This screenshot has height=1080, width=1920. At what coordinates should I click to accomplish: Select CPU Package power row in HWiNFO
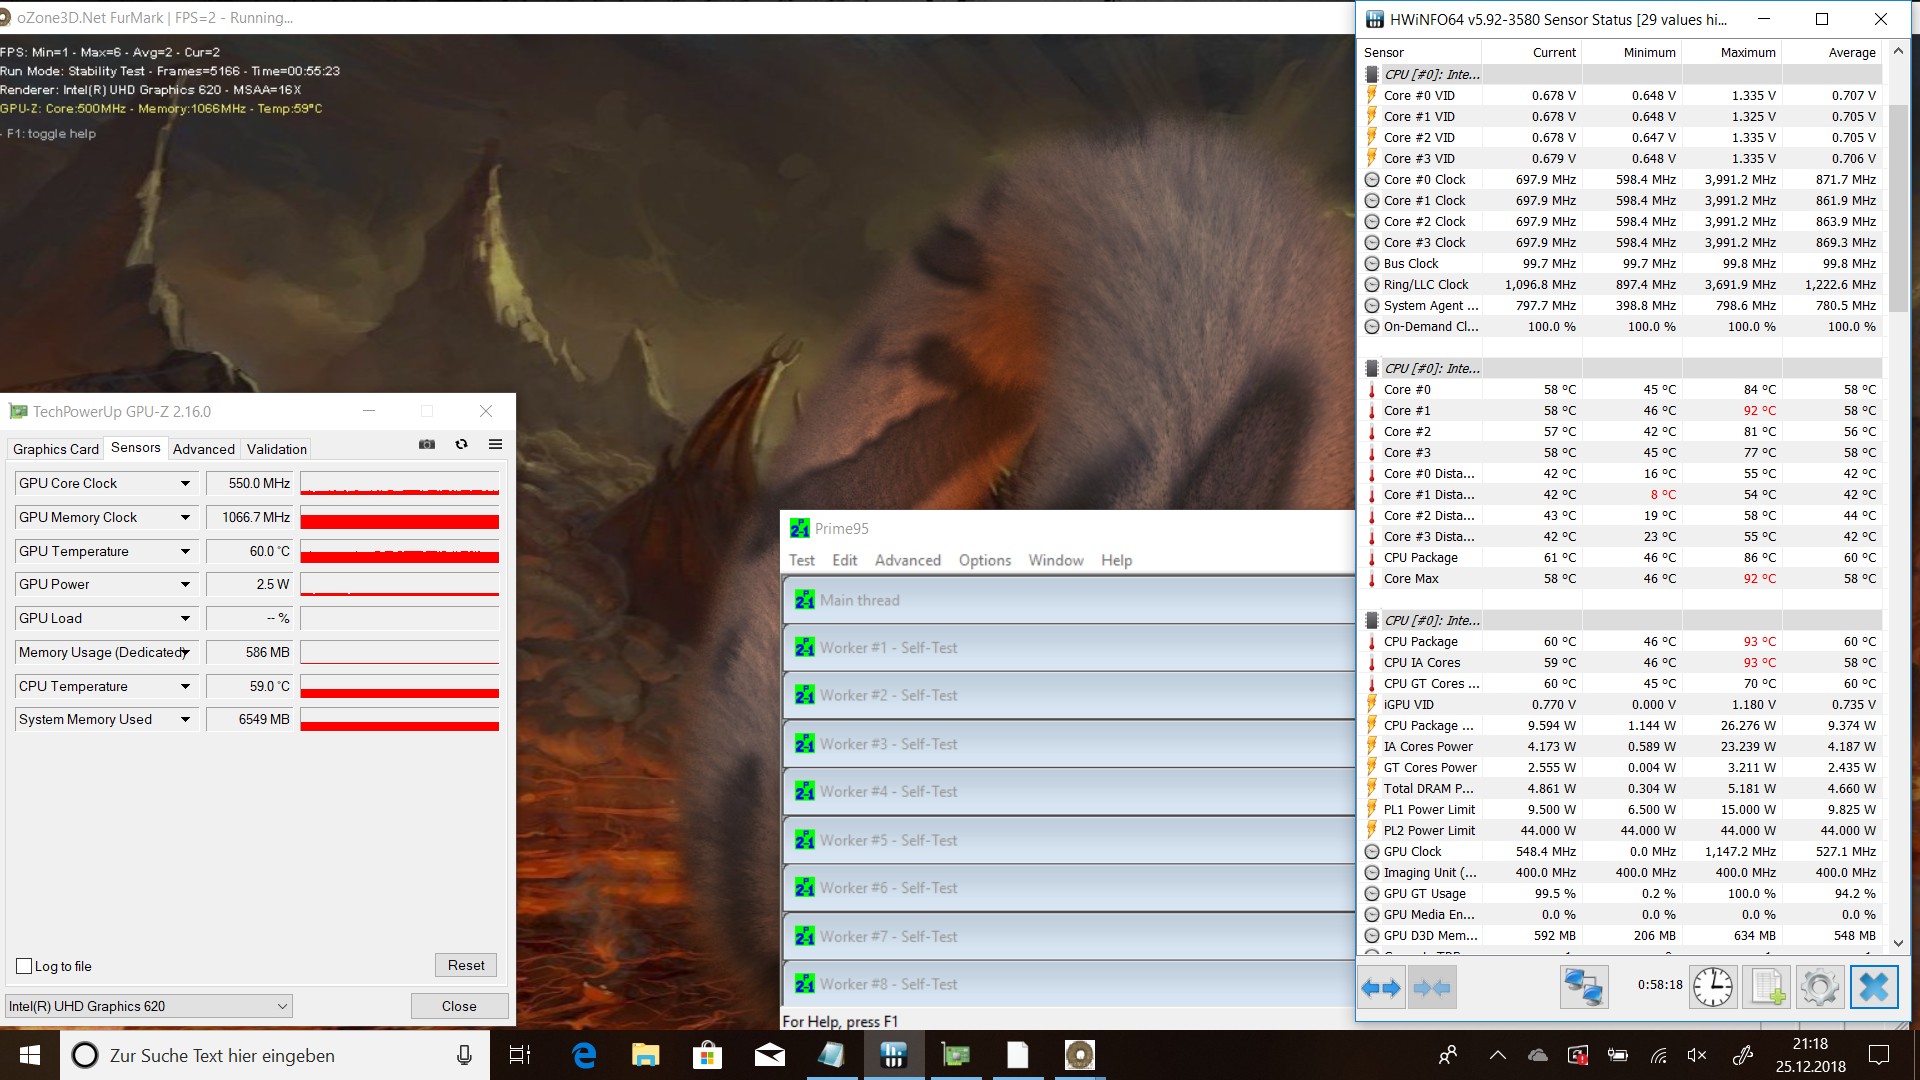[1621, 726]
